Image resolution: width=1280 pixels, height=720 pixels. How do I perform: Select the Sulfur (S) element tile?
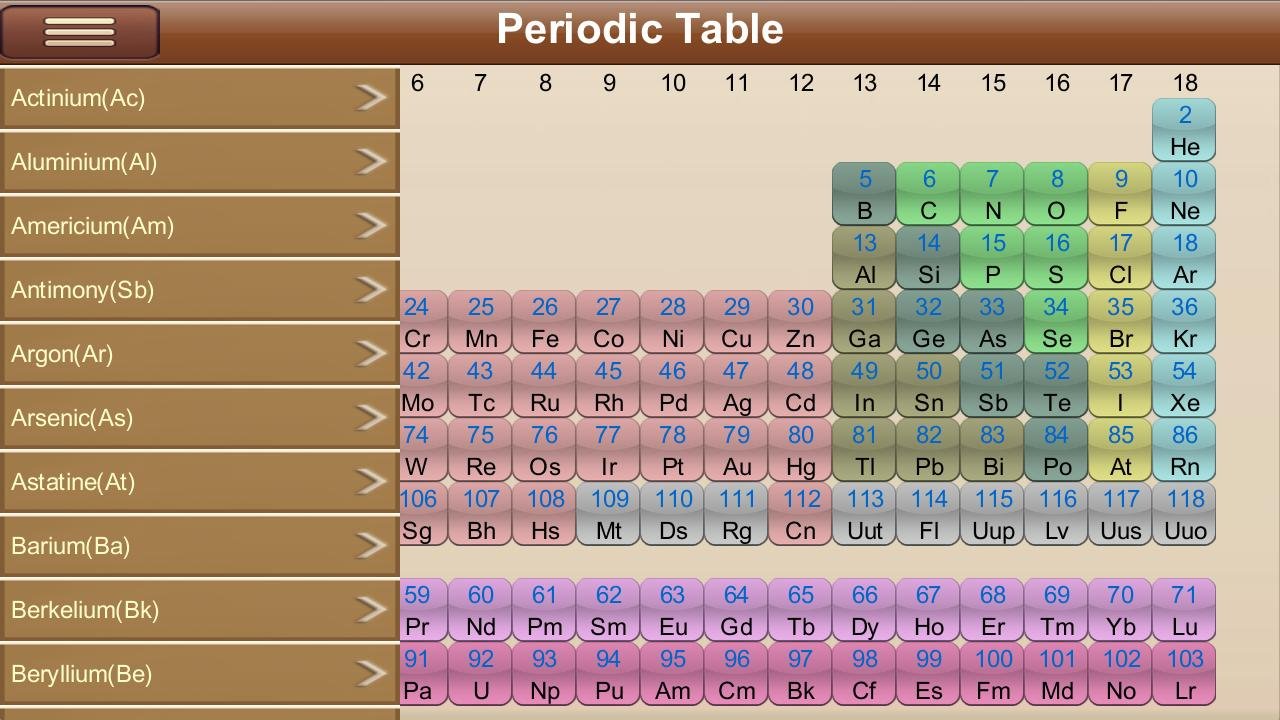coord(1056,258)
